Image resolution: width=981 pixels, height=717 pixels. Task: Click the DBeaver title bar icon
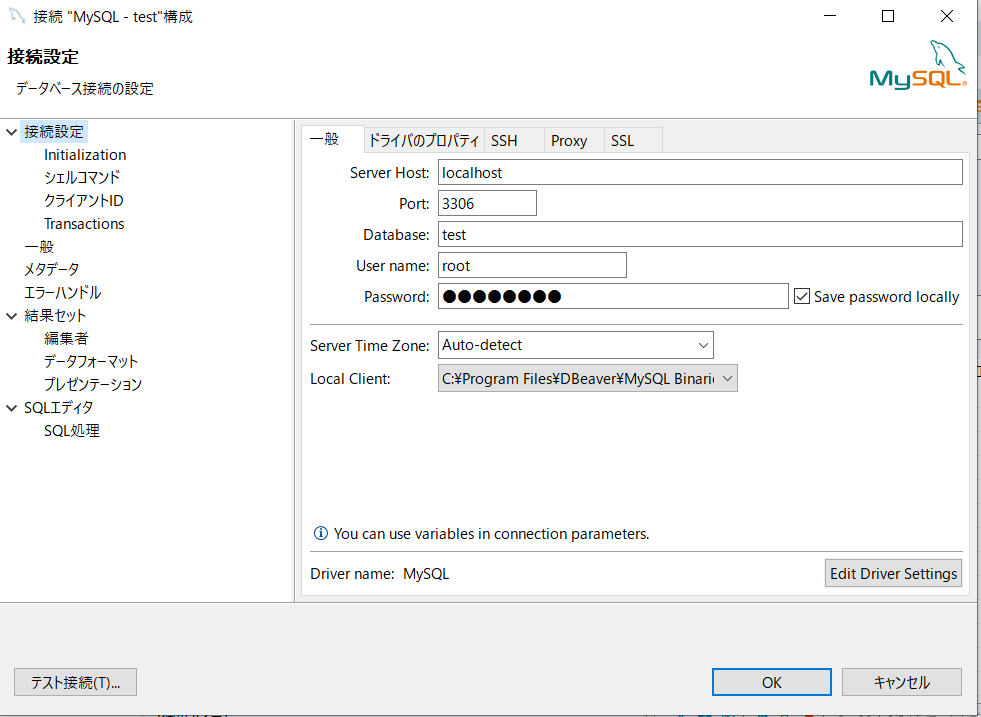pos(17,16)
